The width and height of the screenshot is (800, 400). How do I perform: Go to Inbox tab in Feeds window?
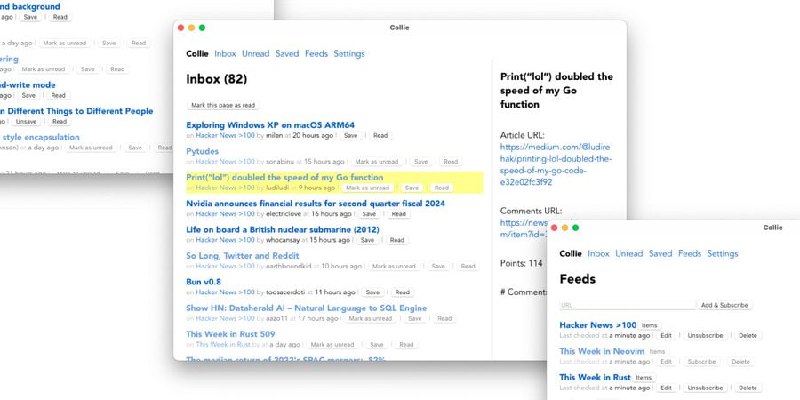tap(598, 254)
